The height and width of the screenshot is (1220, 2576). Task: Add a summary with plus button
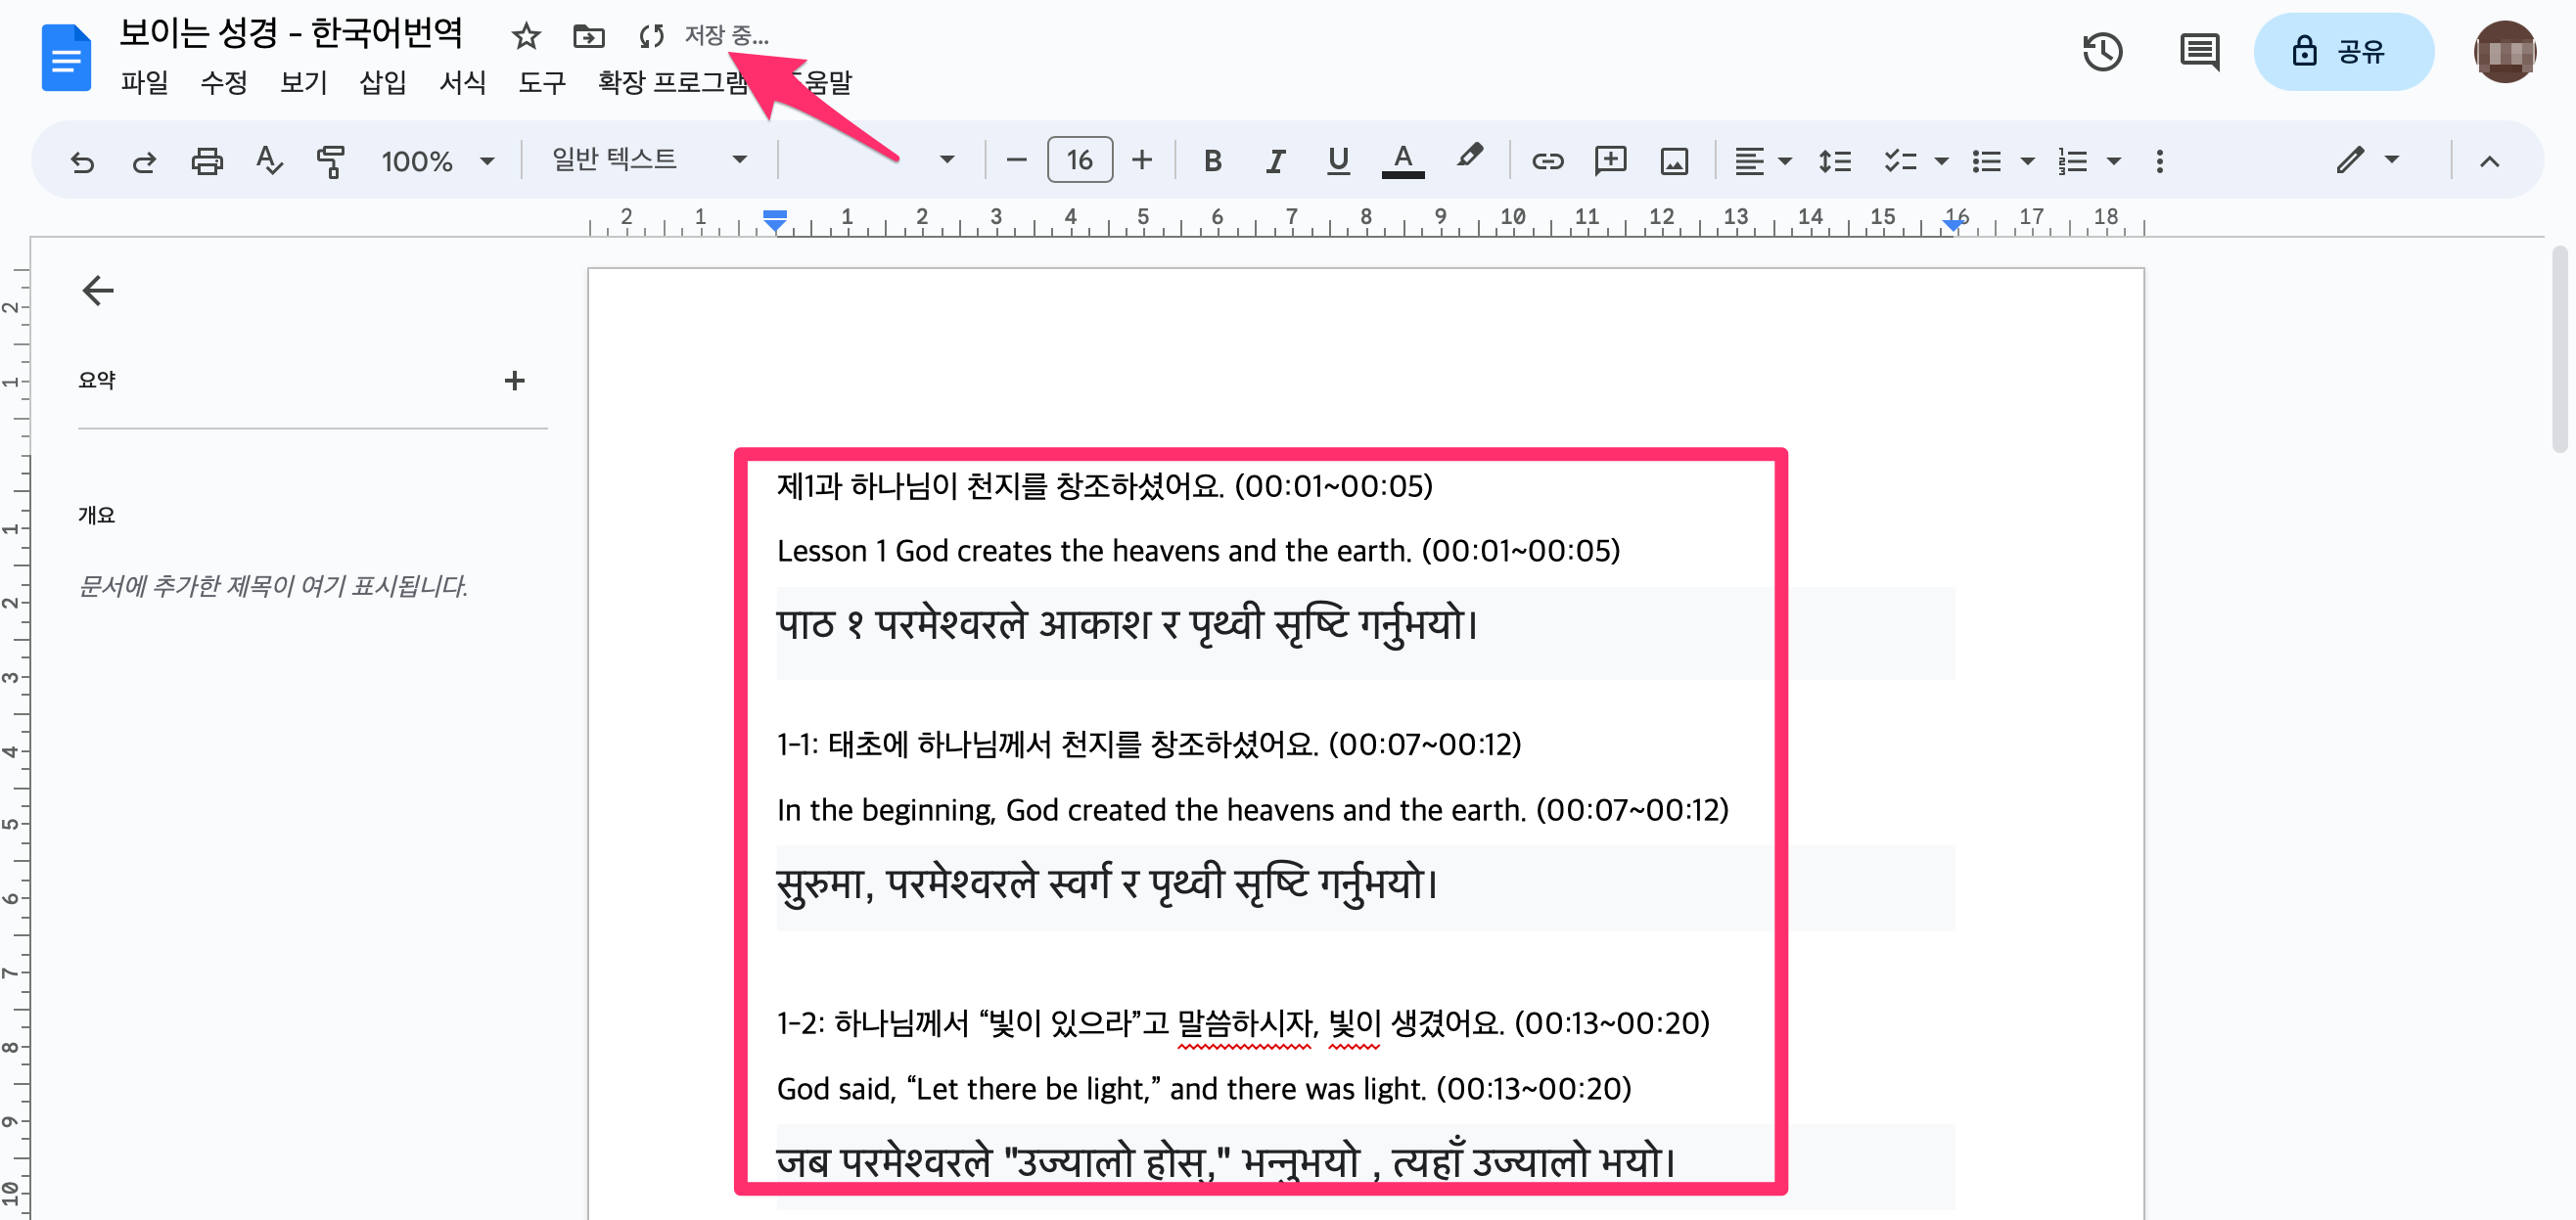click(514, 380)
